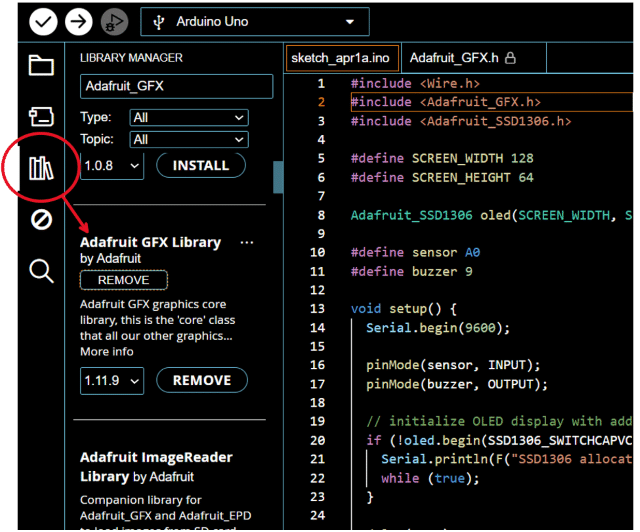The height and width of the screenshot is (532, 640).
Task: Open the More info link
Action: [107, 352]
